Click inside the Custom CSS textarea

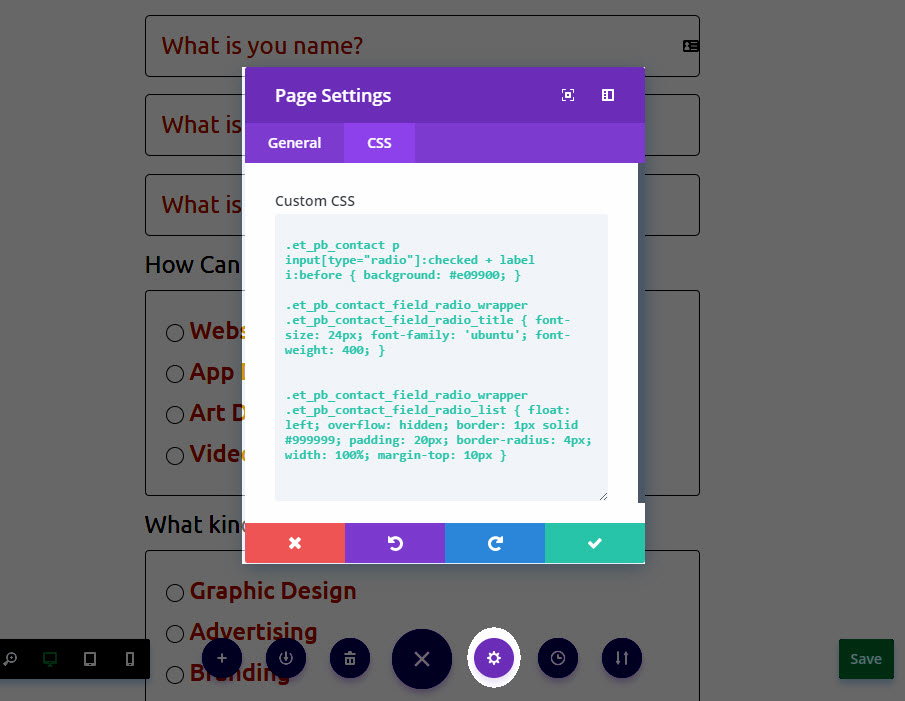441,357
